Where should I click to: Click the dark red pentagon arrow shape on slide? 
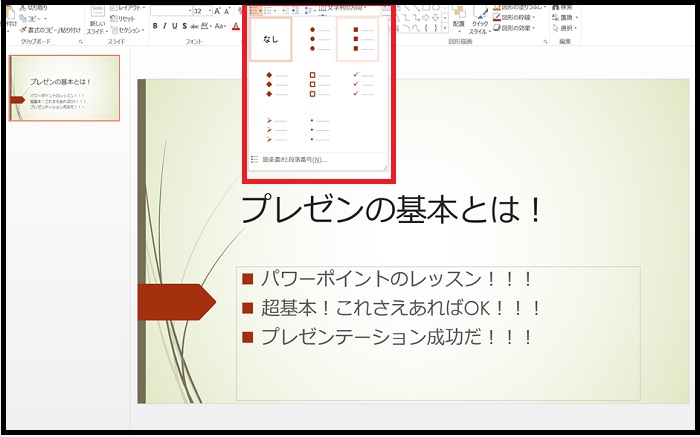click(x=177, y=302)
